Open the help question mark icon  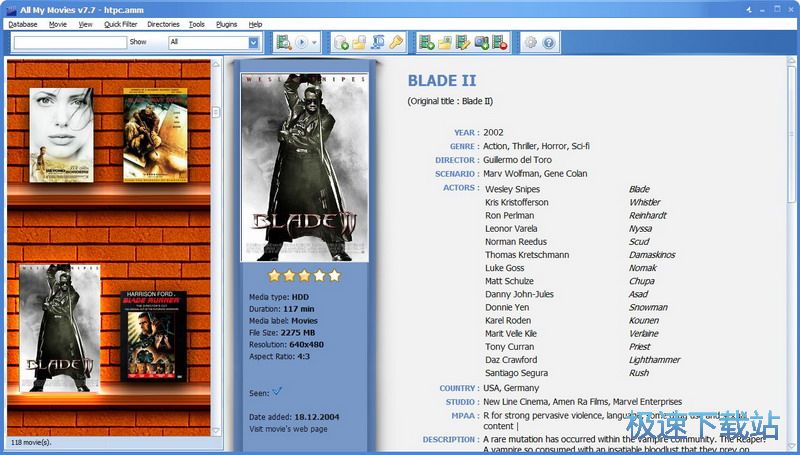click(549, 42)
